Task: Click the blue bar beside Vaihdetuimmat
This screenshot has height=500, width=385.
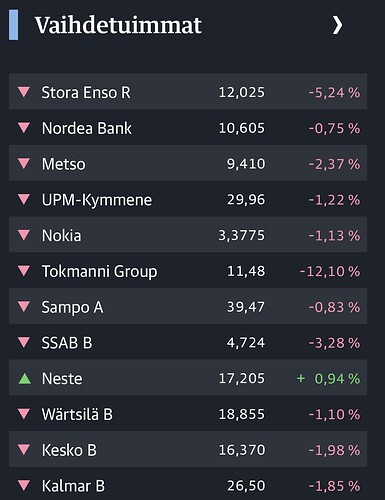Action: [14, 25]
